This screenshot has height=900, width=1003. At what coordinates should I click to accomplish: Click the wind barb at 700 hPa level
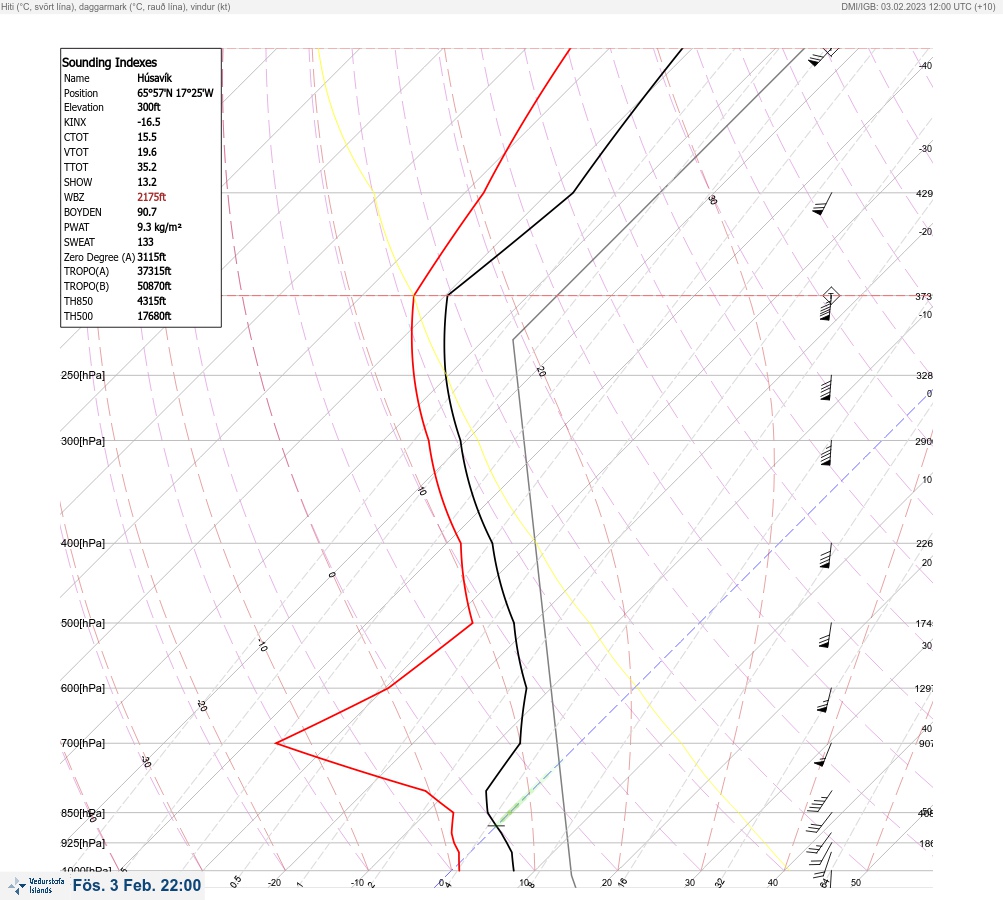[823, 755]
